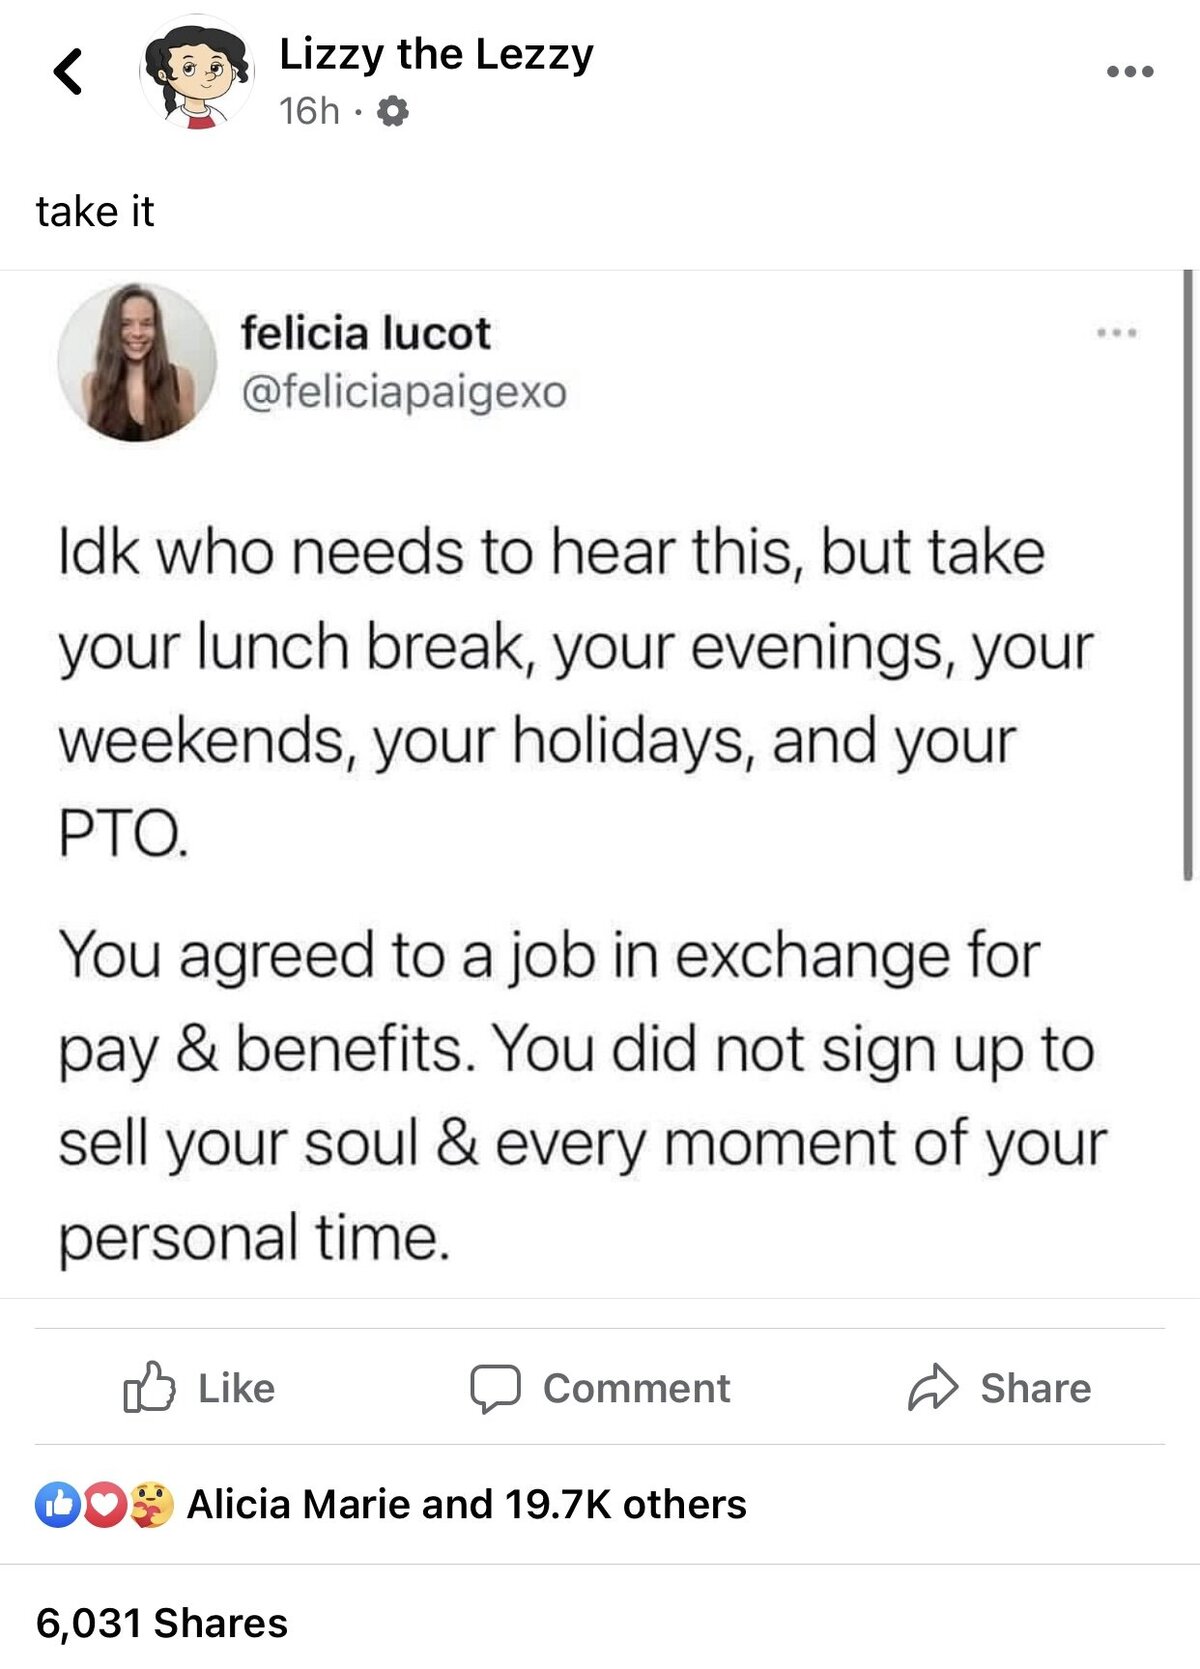Click the Comment button label
This screenshot has width=1200, height=1669.
[637, 1388]
